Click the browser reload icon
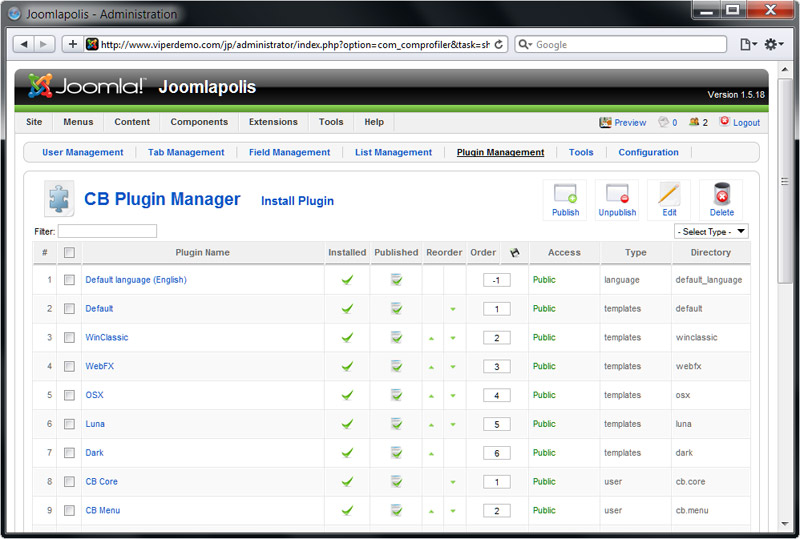The height and width of the screenshot is (539, 800). (x=498, y=44)
